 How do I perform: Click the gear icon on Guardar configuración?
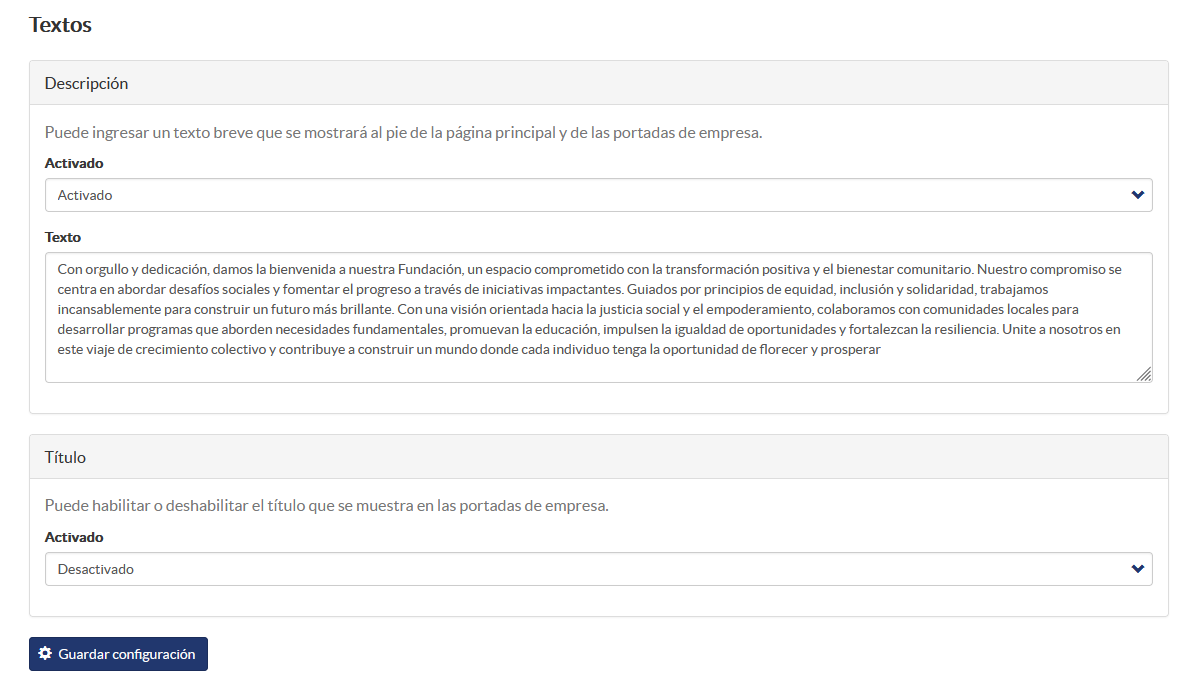[45, 653]
